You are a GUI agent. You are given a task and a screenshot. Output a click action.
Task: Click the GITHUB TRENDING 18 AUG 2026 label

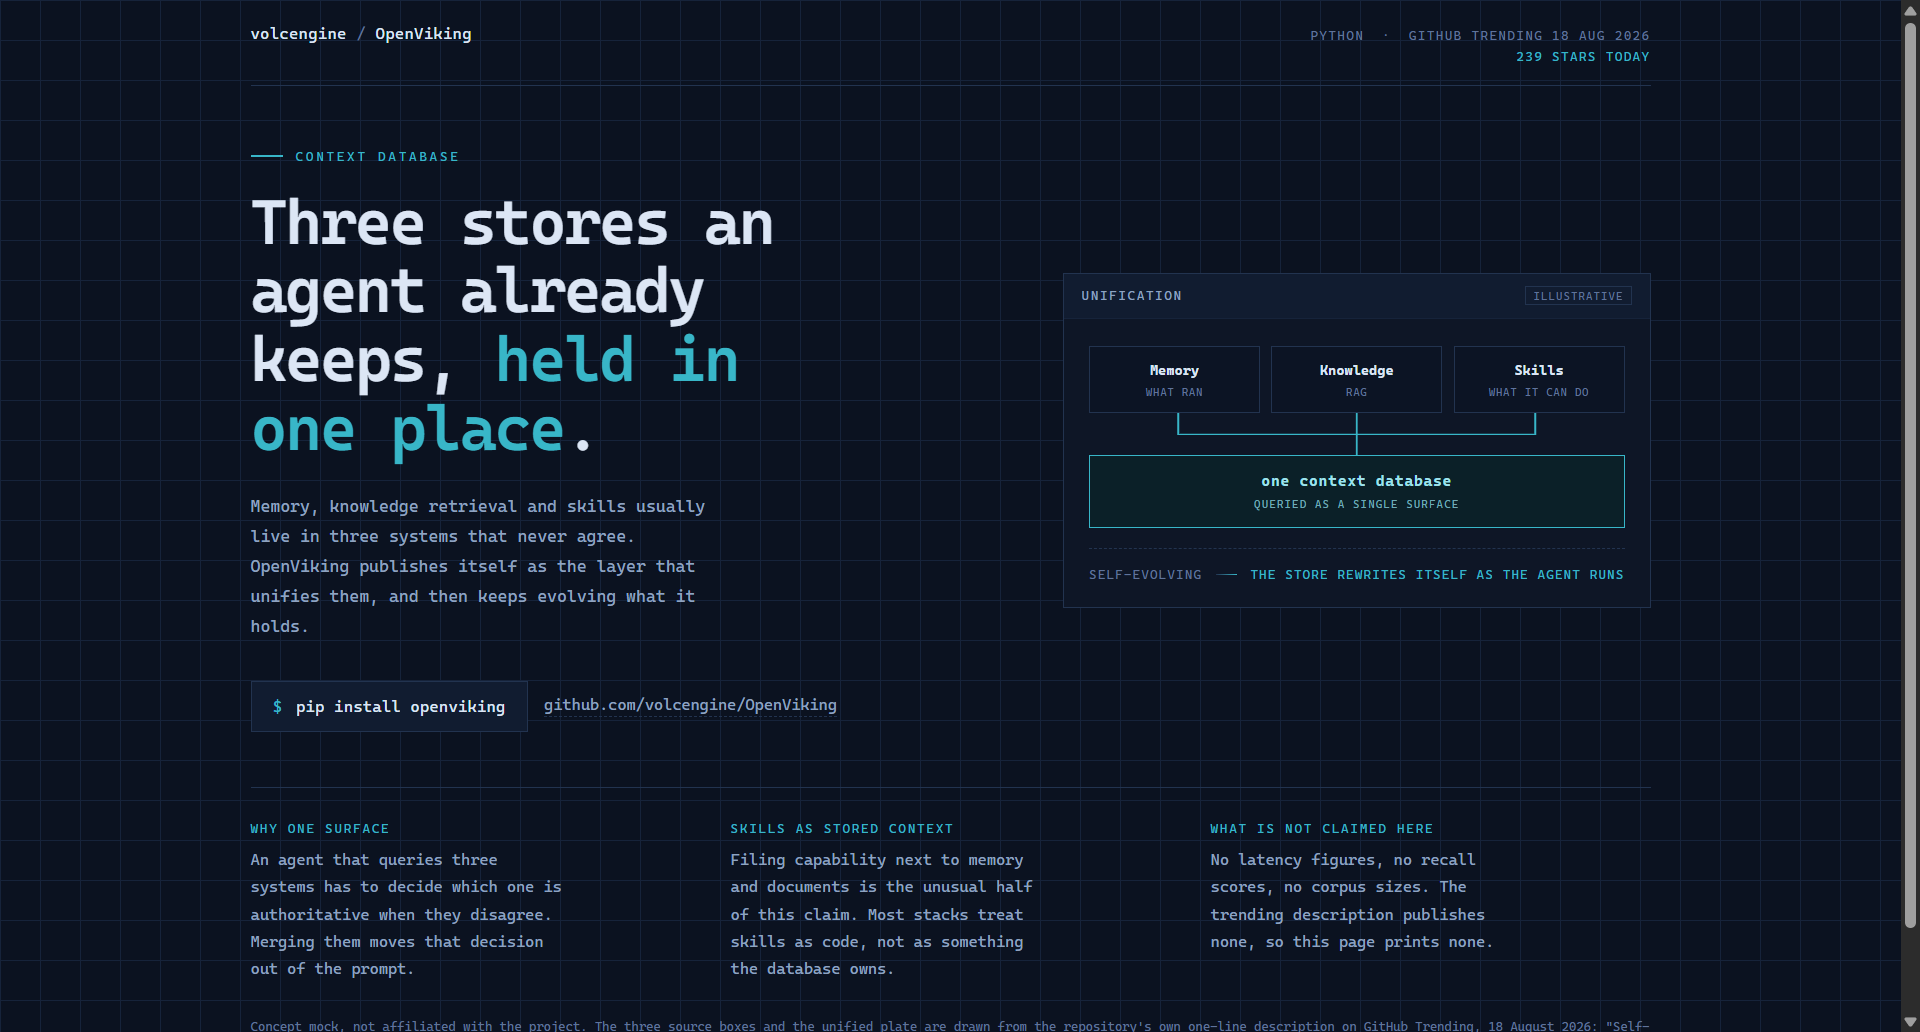1529,36
